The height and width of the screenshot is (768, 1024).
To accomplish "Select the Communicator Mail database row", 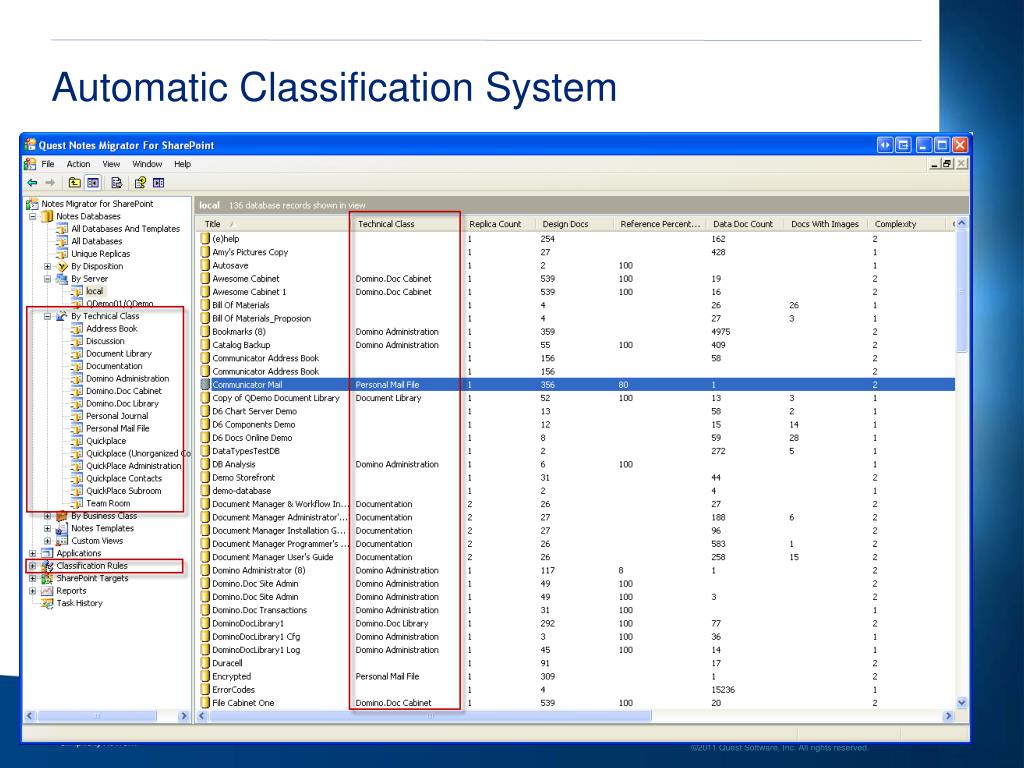I will point(577,385).
